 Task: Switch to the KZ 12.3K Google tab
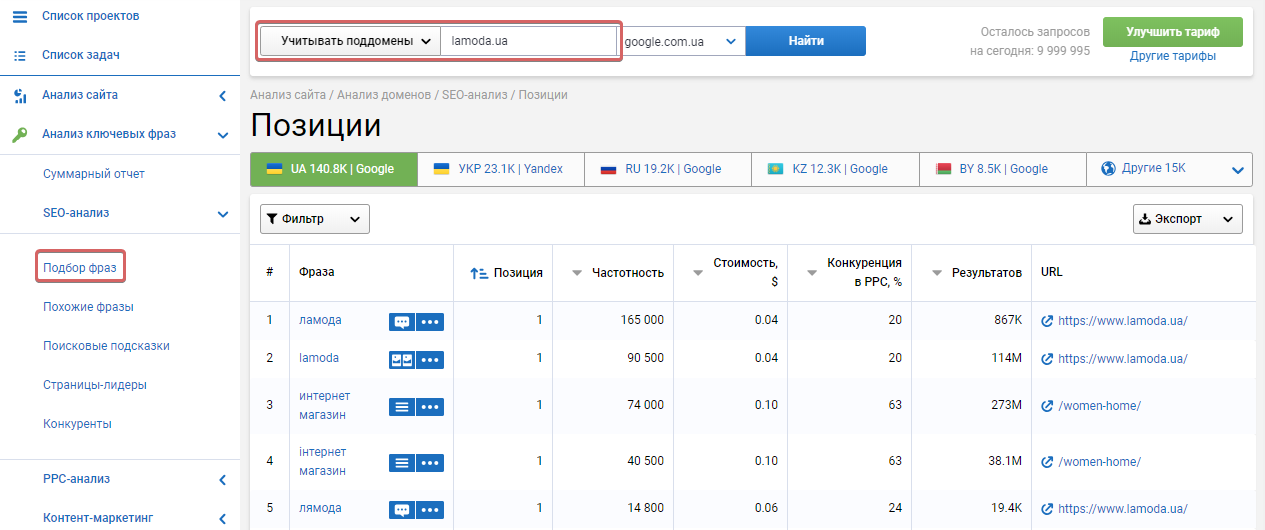pyautogui.click(x=835, y=169)
